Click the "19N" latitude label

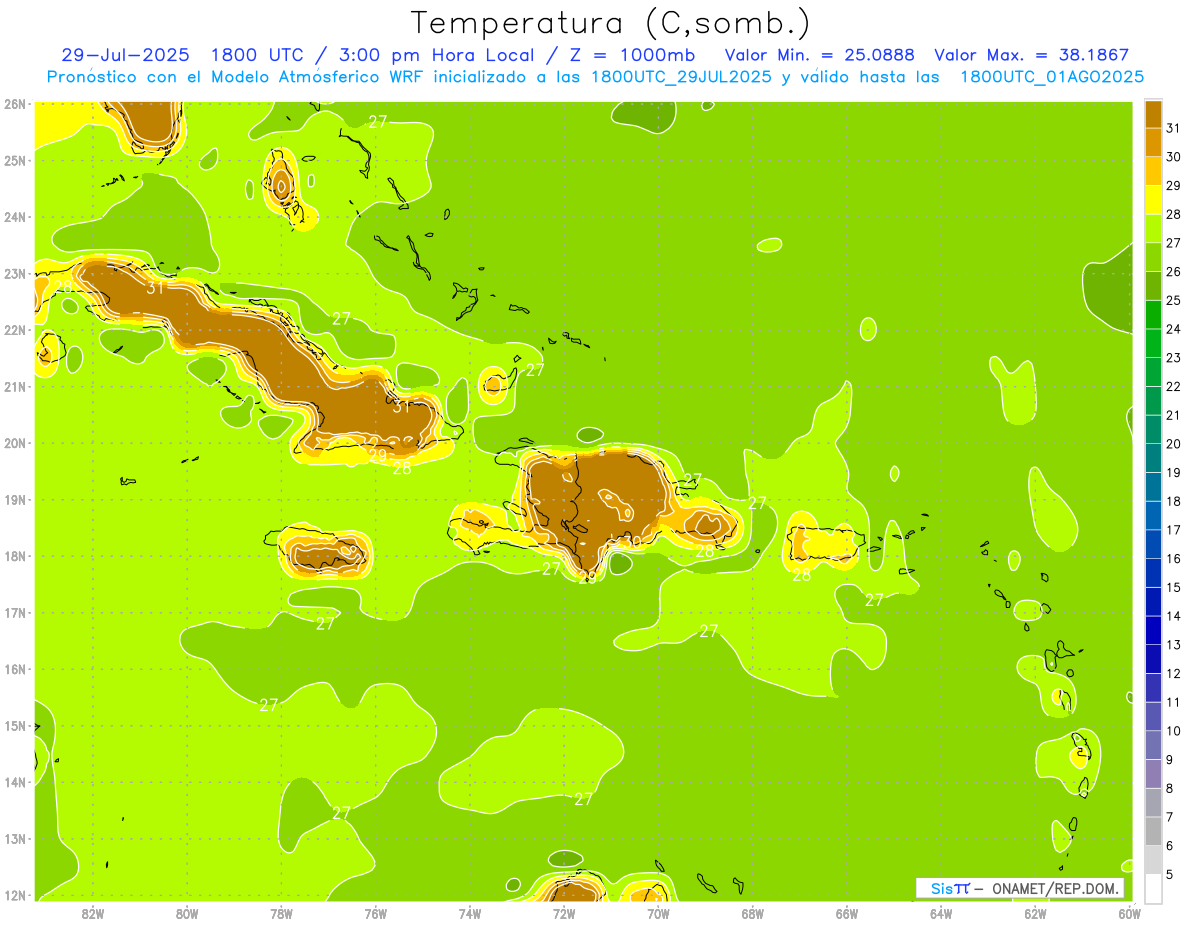15,499
